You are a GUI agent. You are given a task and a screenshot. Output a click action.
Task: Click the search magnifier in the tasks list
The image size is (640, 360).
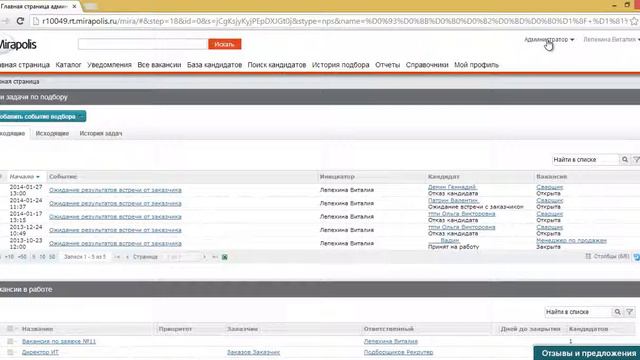(624, 160)
